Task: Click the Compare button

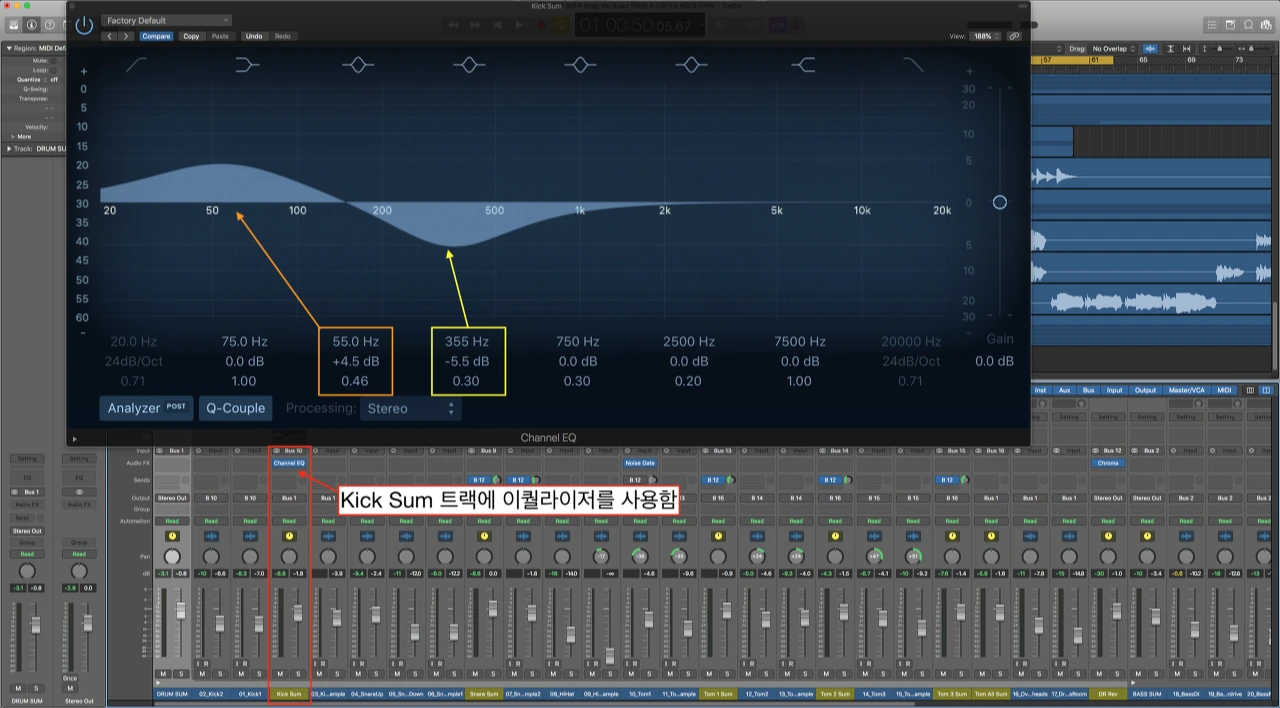Action: 155,36
